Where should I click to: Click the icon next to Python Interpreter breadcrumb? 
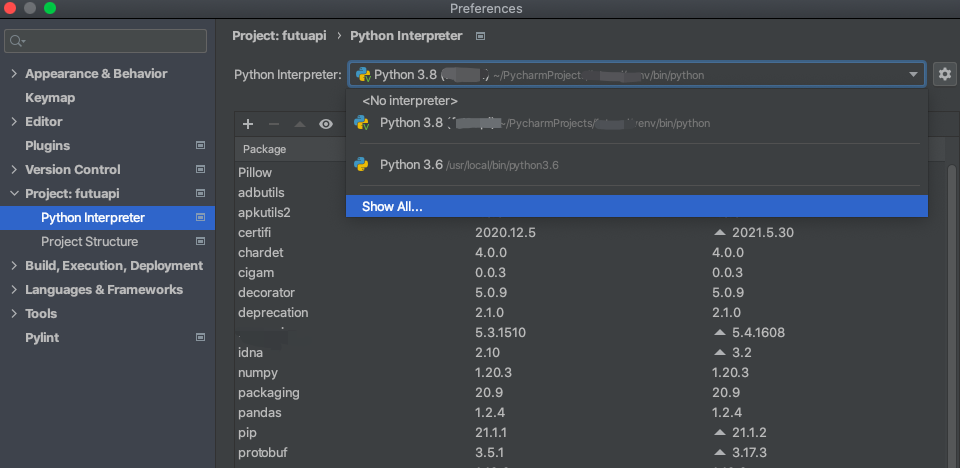coord(481,36)
